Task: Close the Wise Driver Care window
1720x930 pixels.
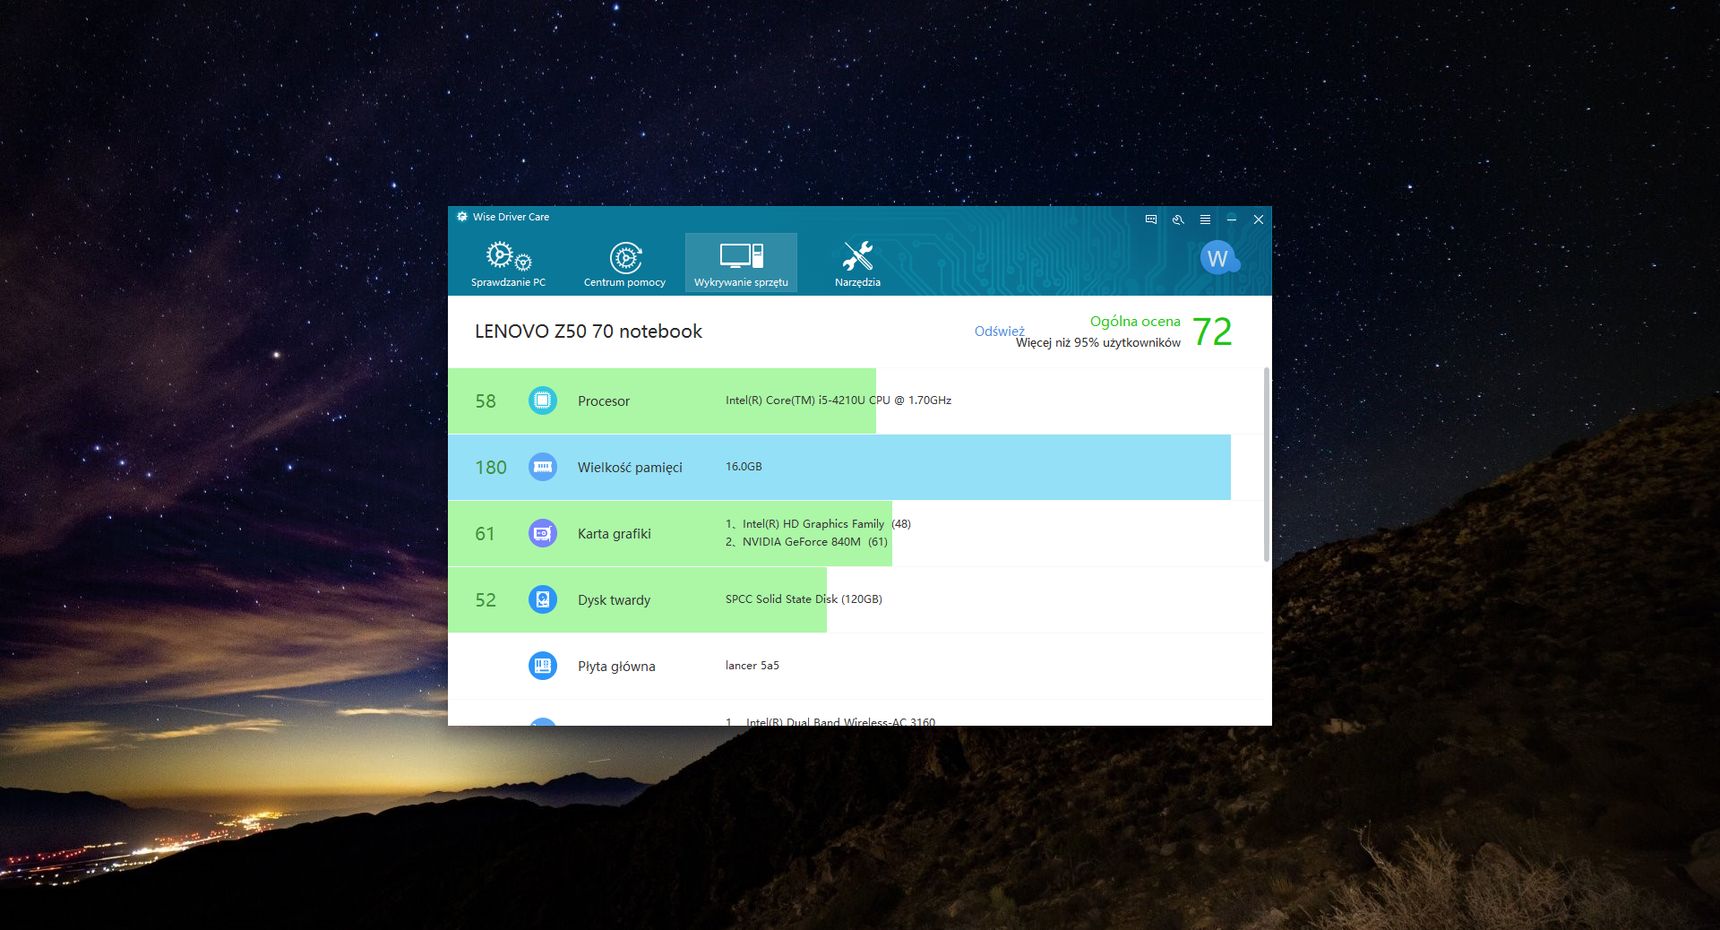Action: (x=1259, y=219)
